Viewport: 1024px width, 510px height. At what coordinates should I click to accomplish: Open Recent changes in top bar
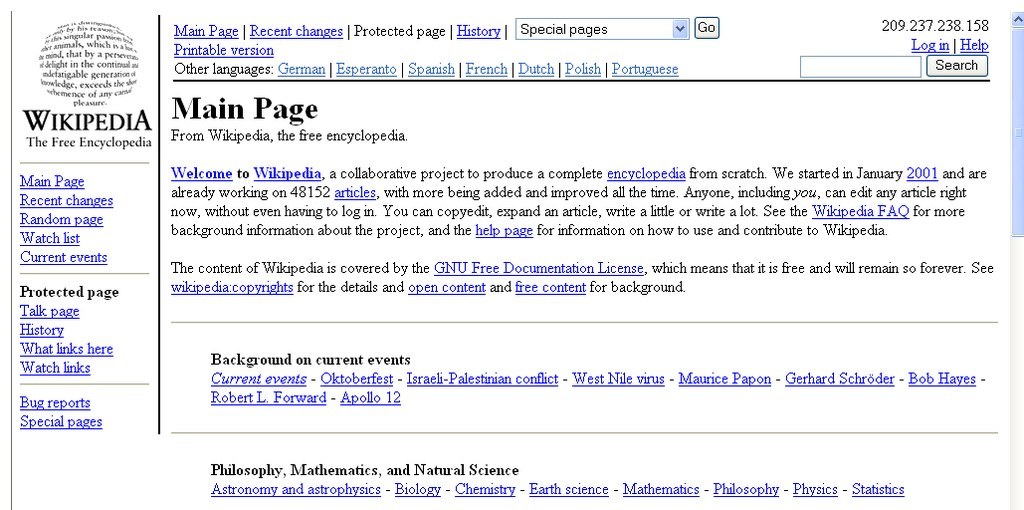(296, 31)
